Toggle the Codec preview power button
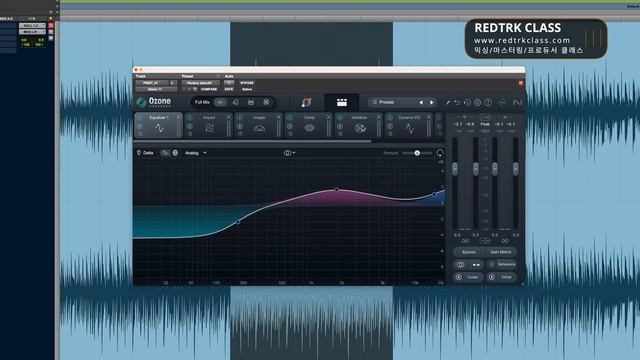Screen dimensions: 640x360 458,277
